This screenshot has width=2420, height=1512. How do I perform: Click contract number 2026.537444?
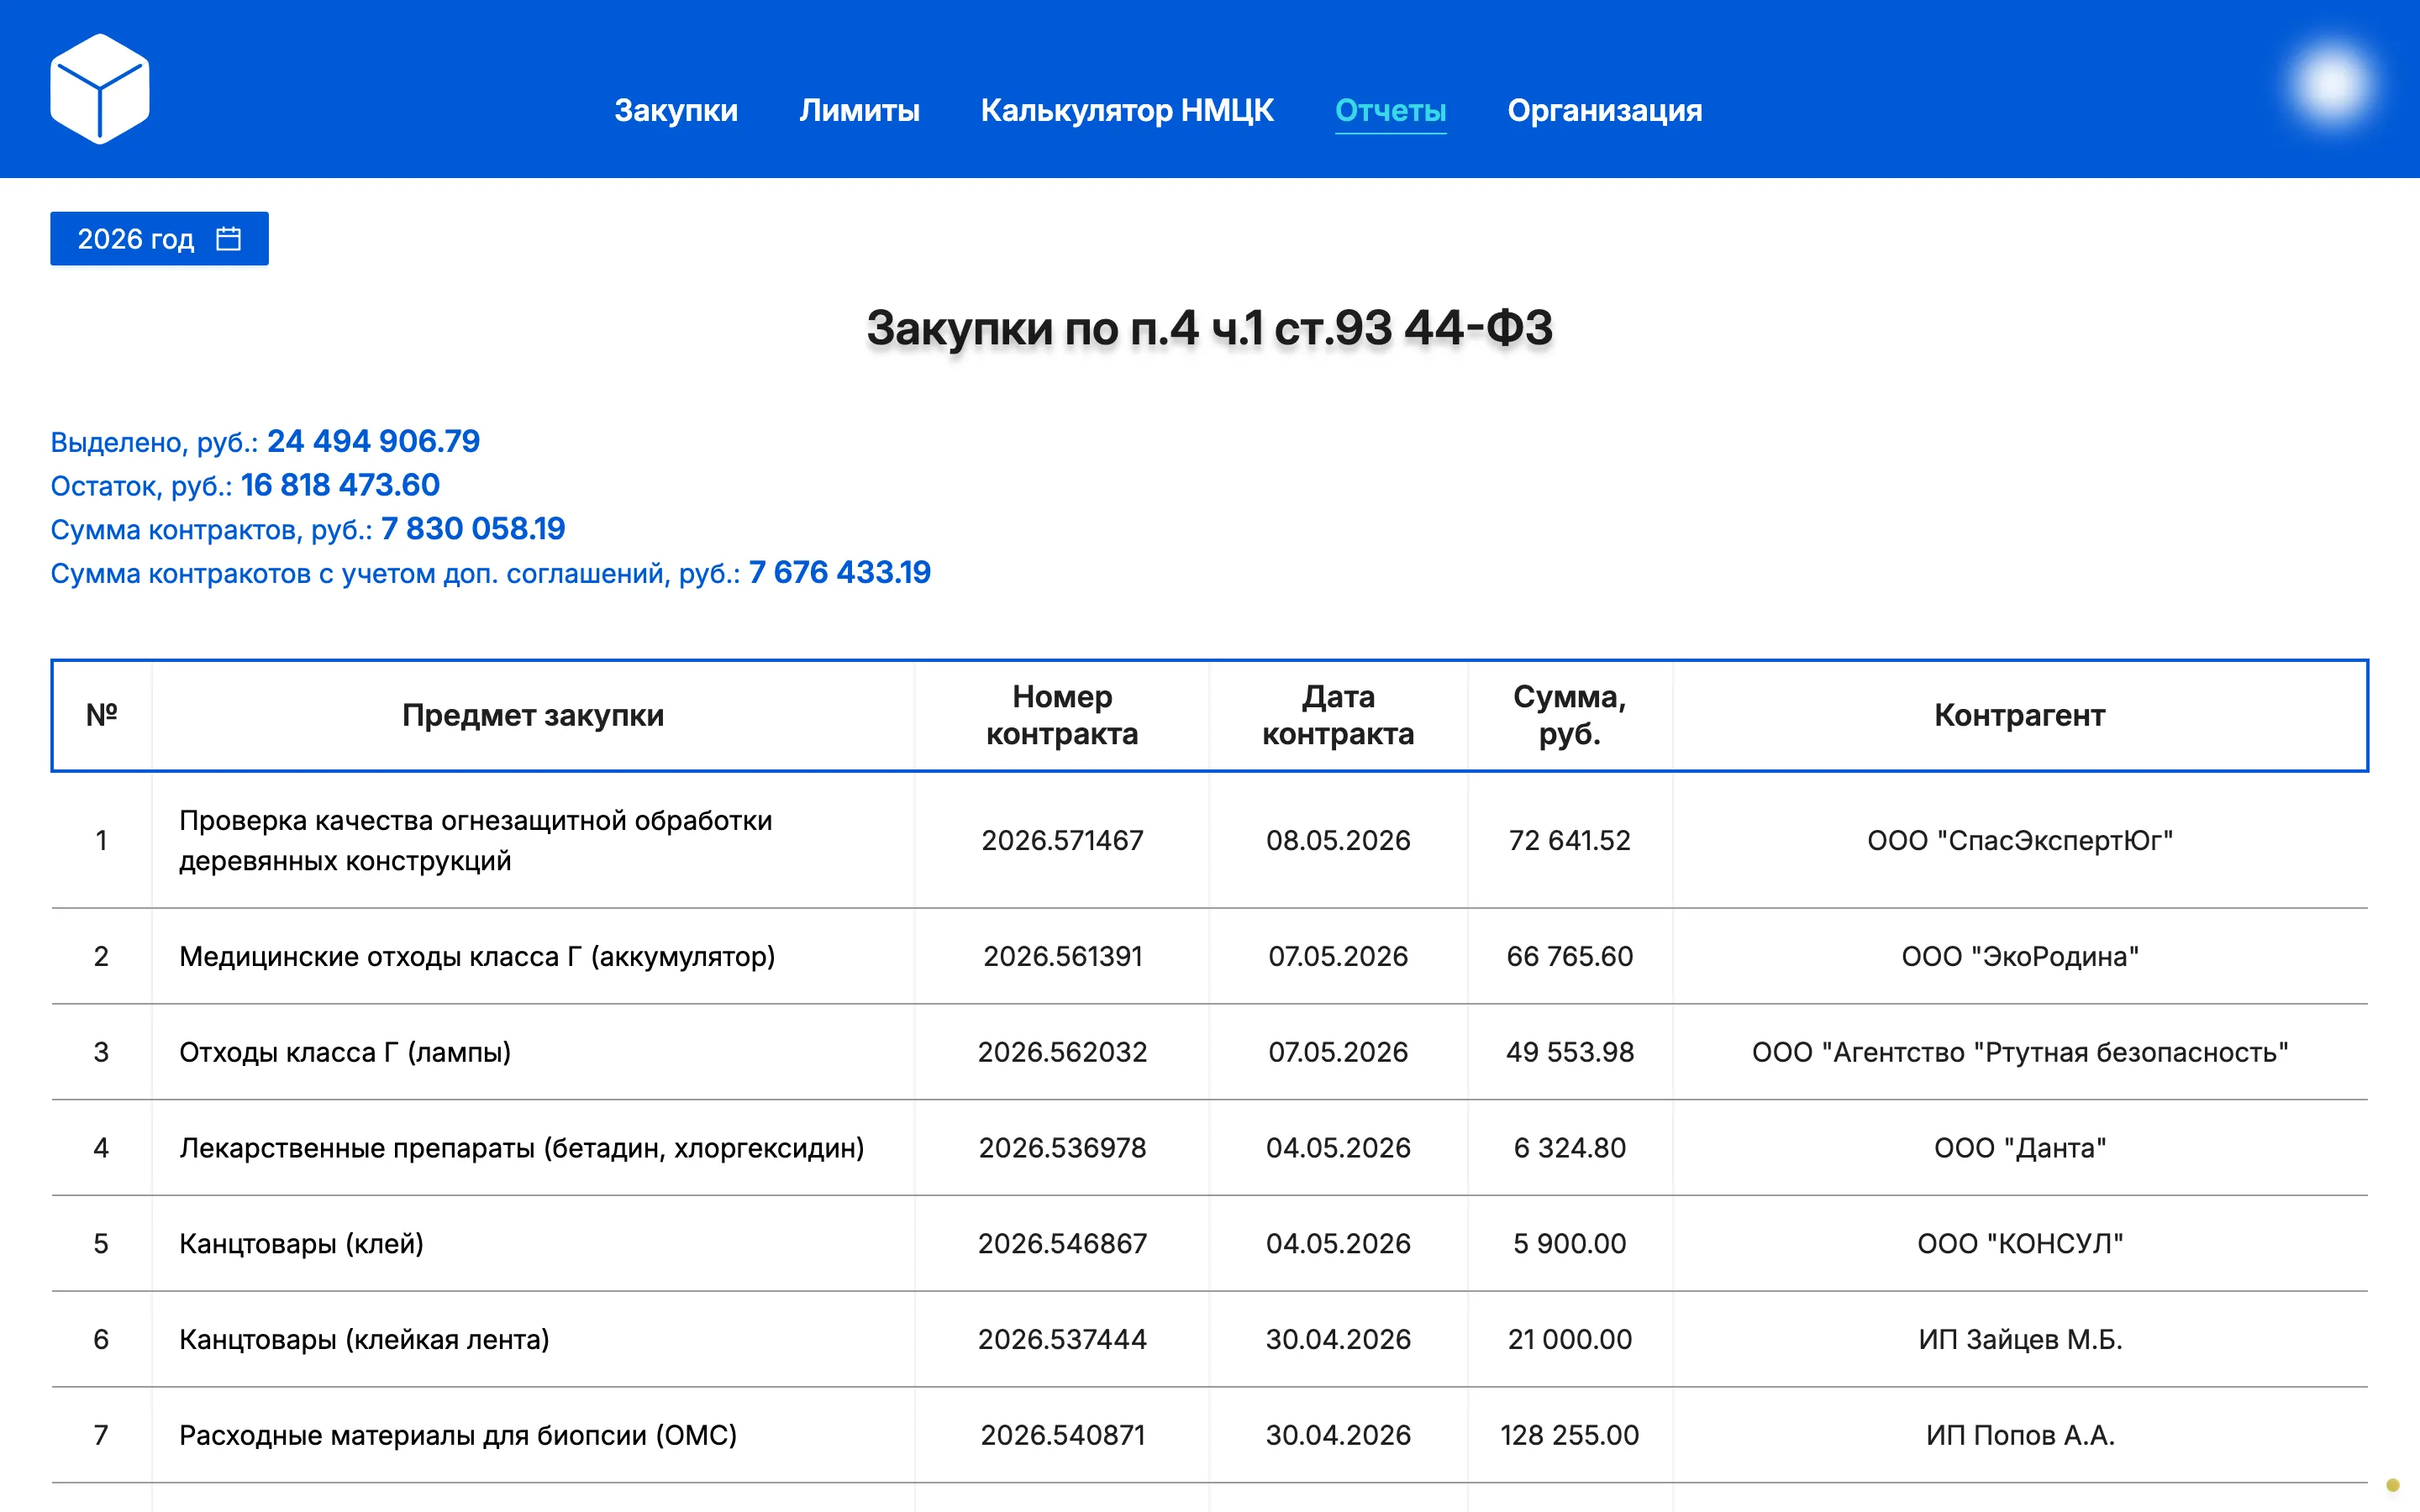[x=1062, y=1340]
